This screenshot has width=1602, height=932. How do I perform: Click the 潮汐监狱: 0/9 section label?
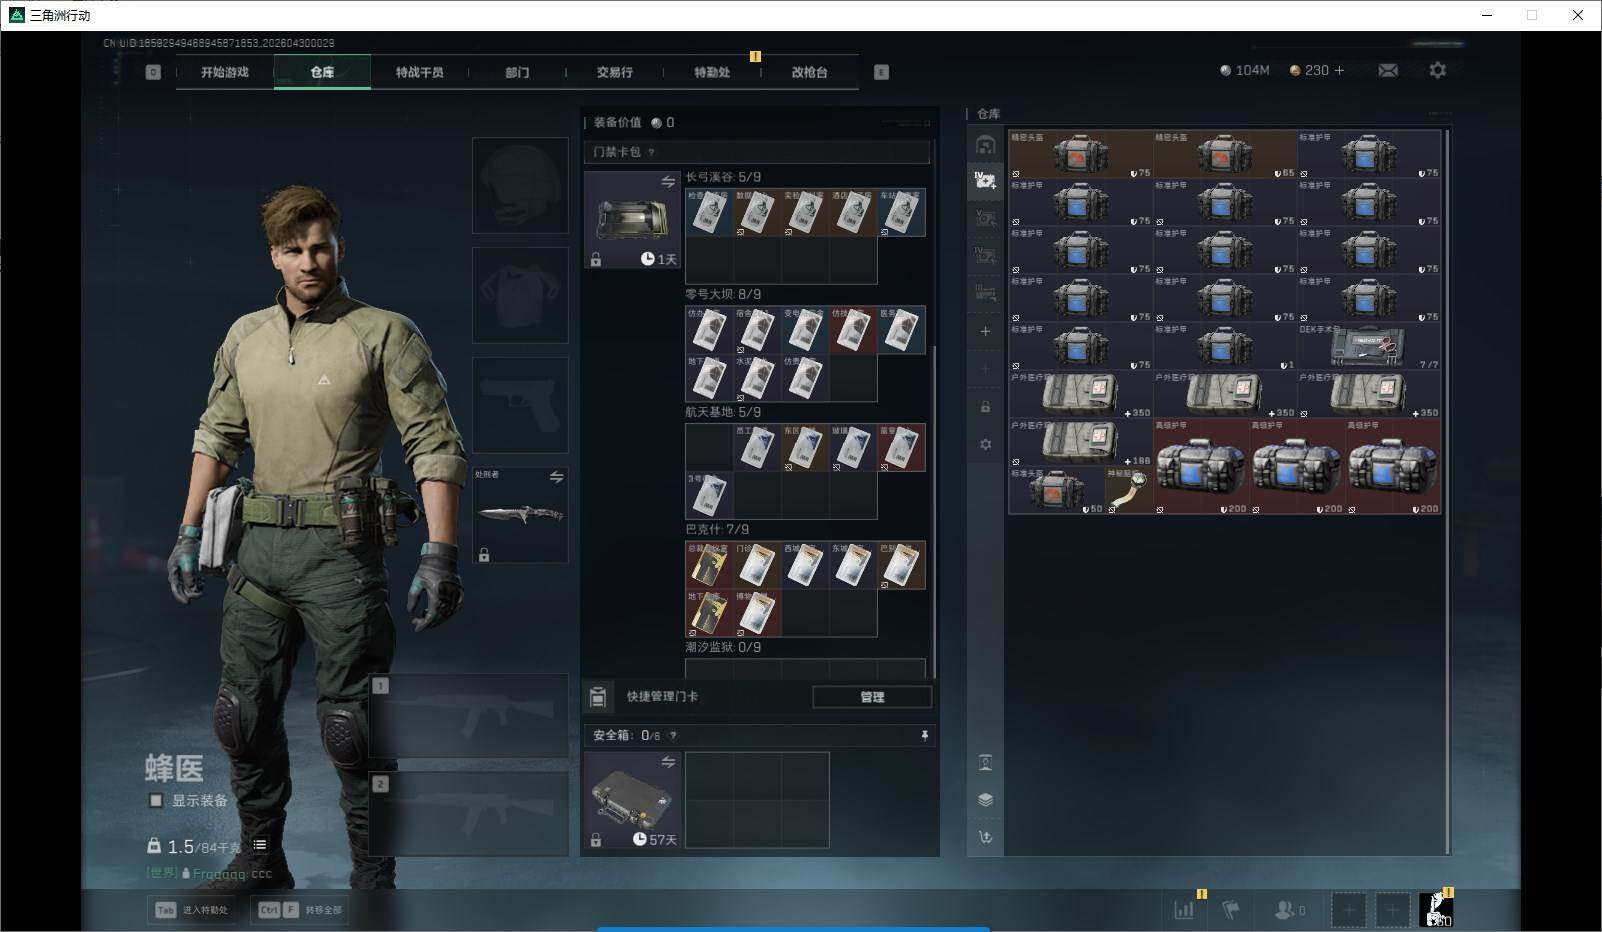(x=723, y=647)
